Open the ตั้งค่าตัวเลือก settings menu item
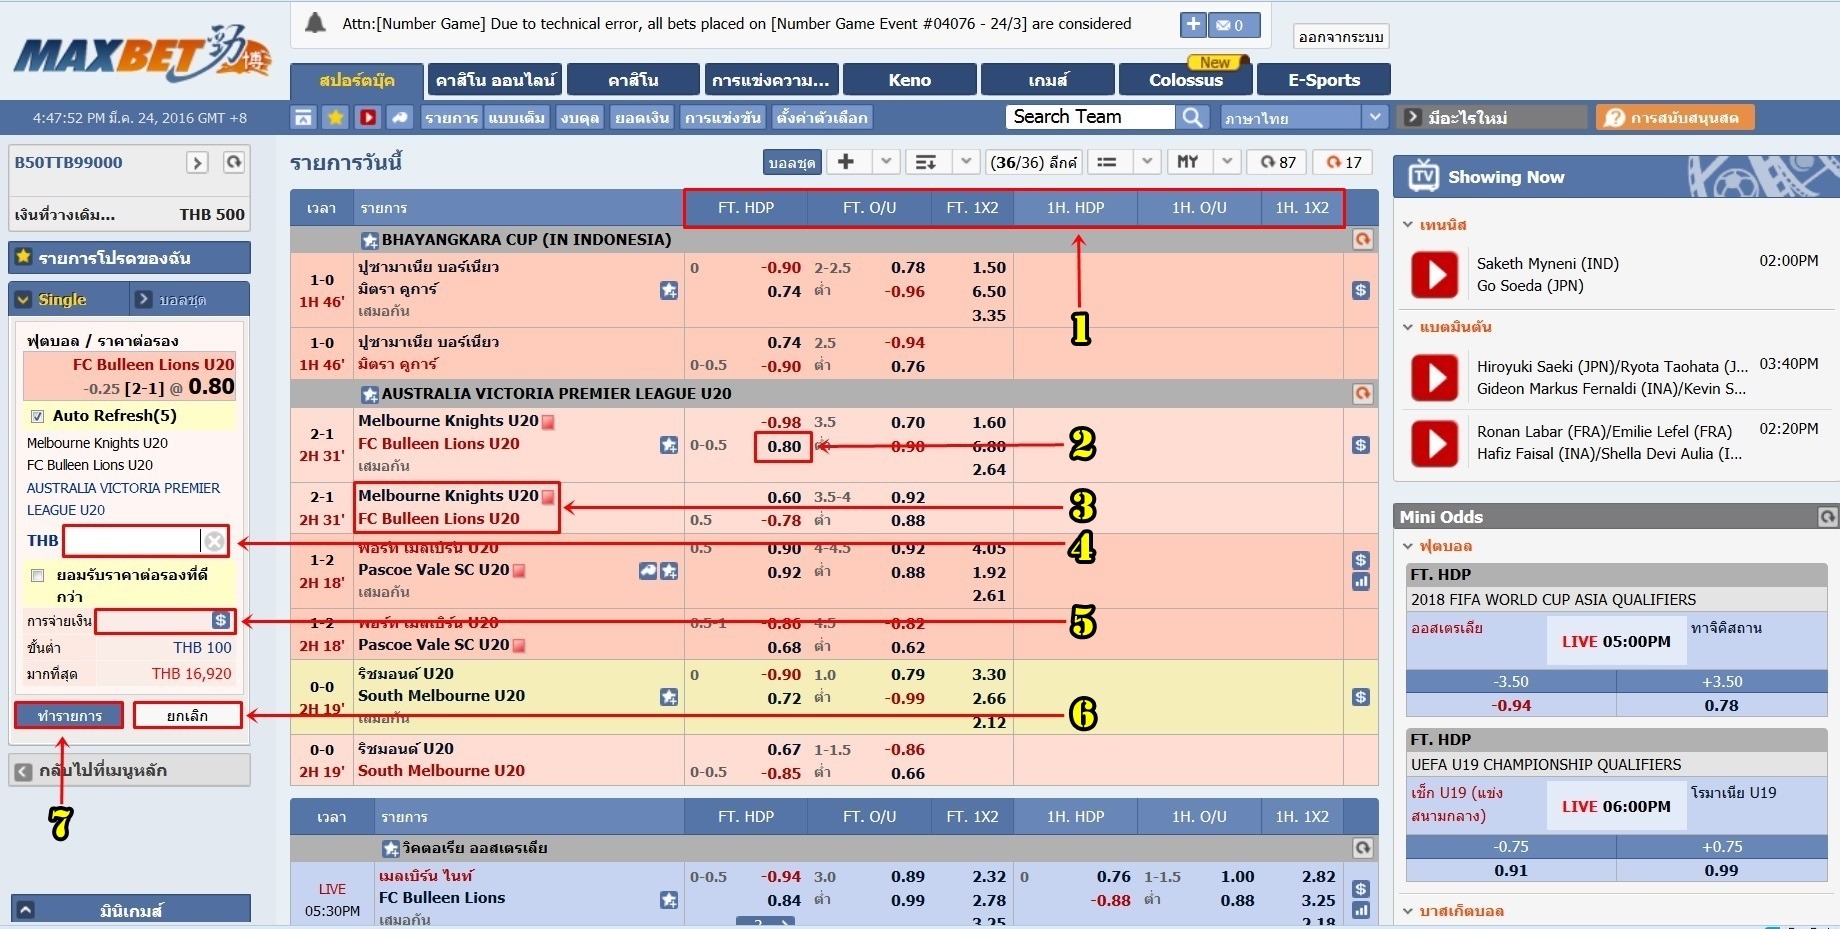1840x929 pixels. 822,117
